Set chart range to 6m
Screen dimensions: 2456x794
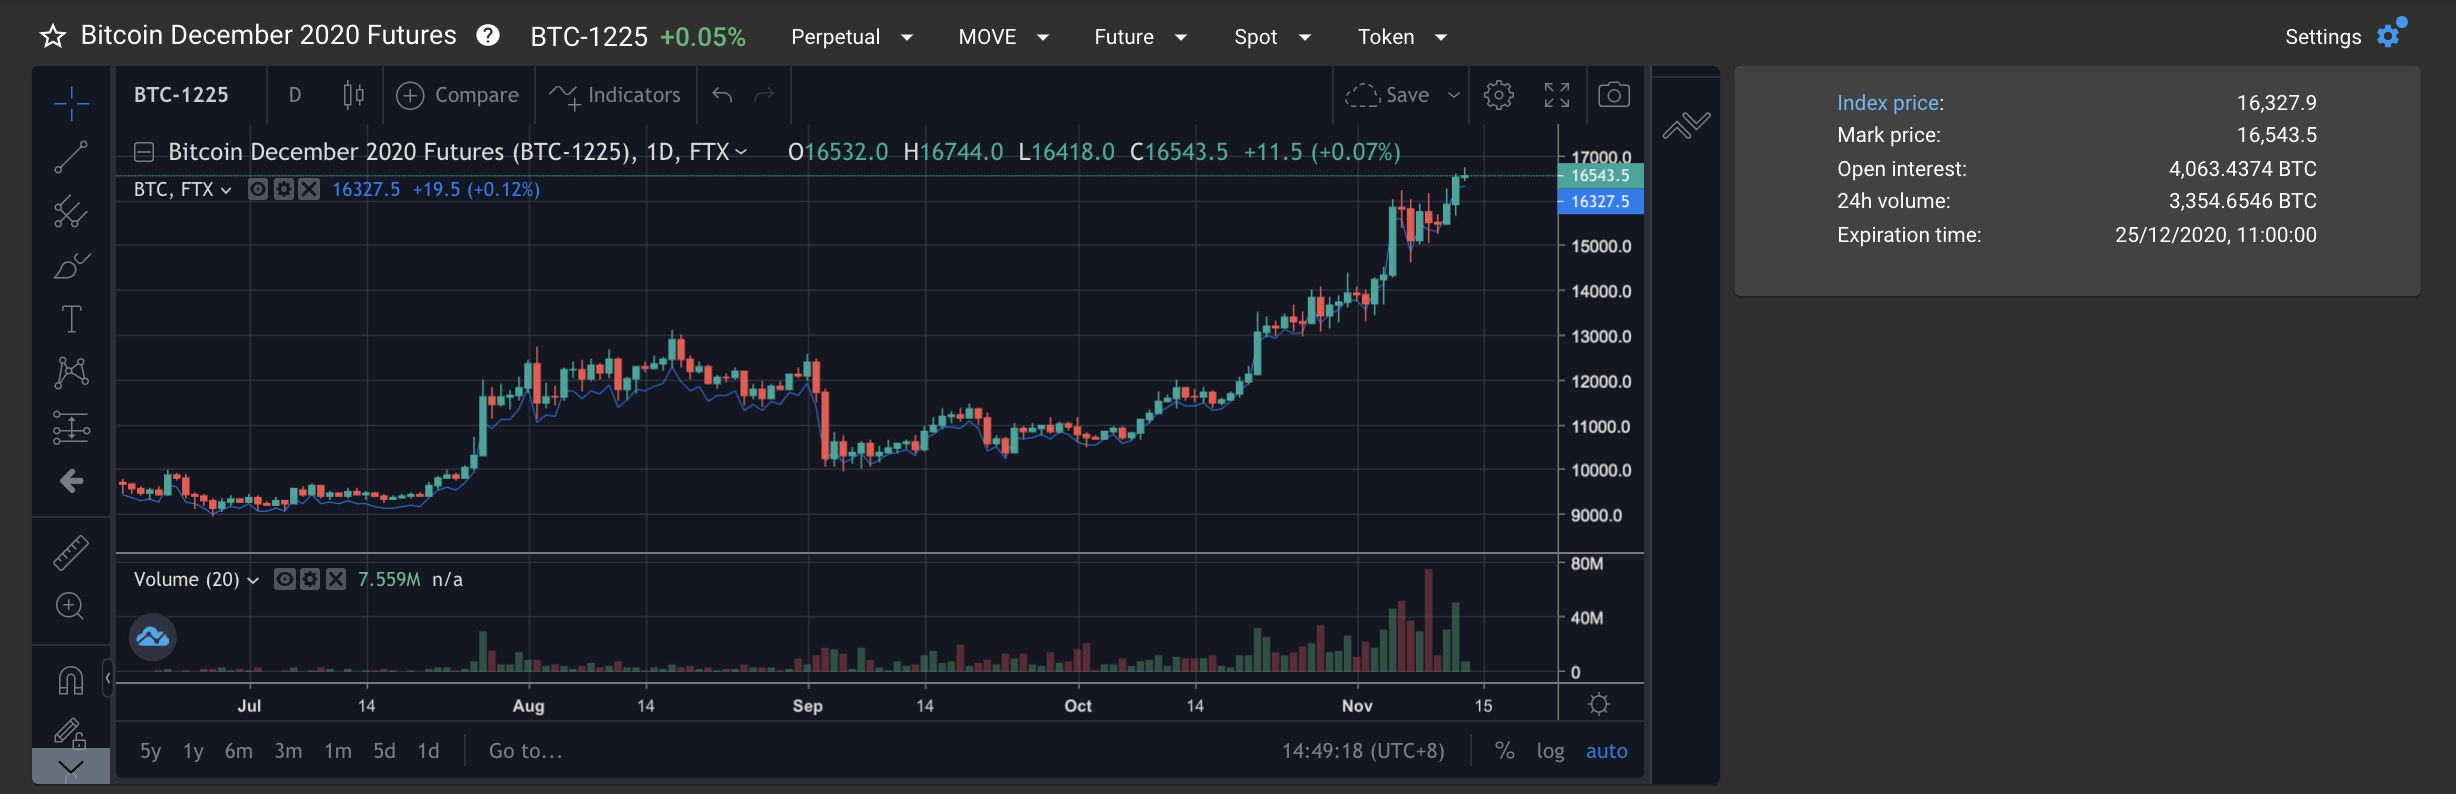238,751
